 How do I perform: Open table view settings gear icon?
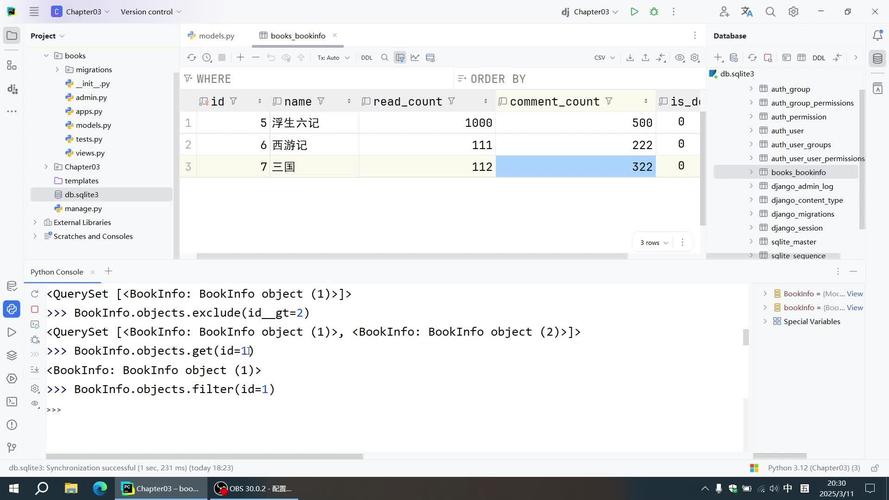click(695, 58)
